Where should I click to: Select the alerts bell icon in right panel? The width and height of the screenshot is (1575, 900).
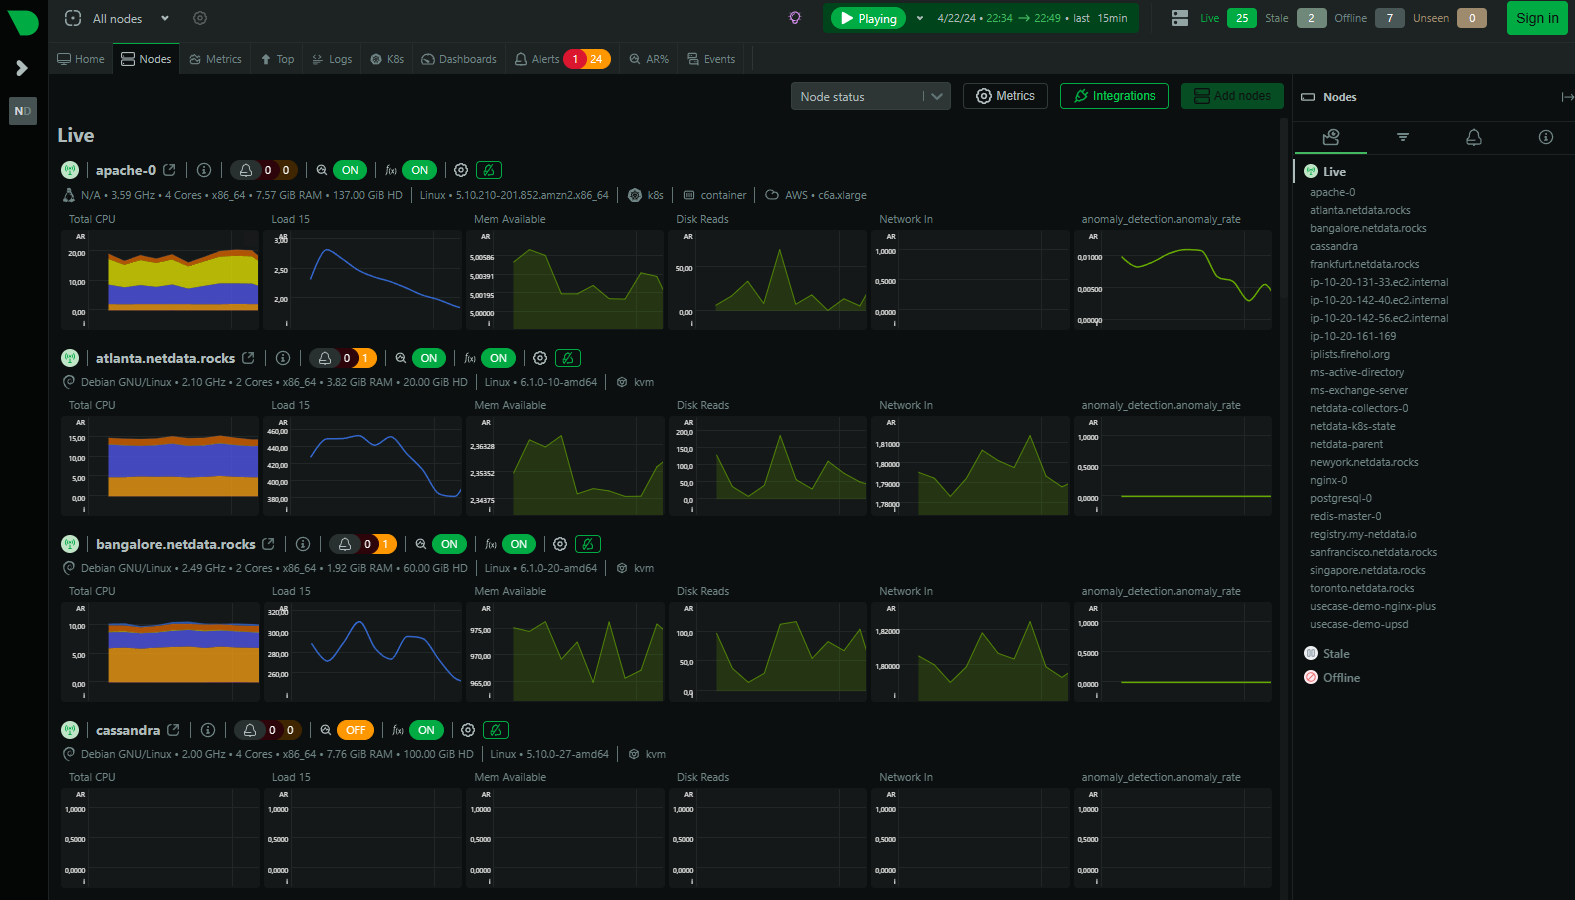tap(1474, 137)
